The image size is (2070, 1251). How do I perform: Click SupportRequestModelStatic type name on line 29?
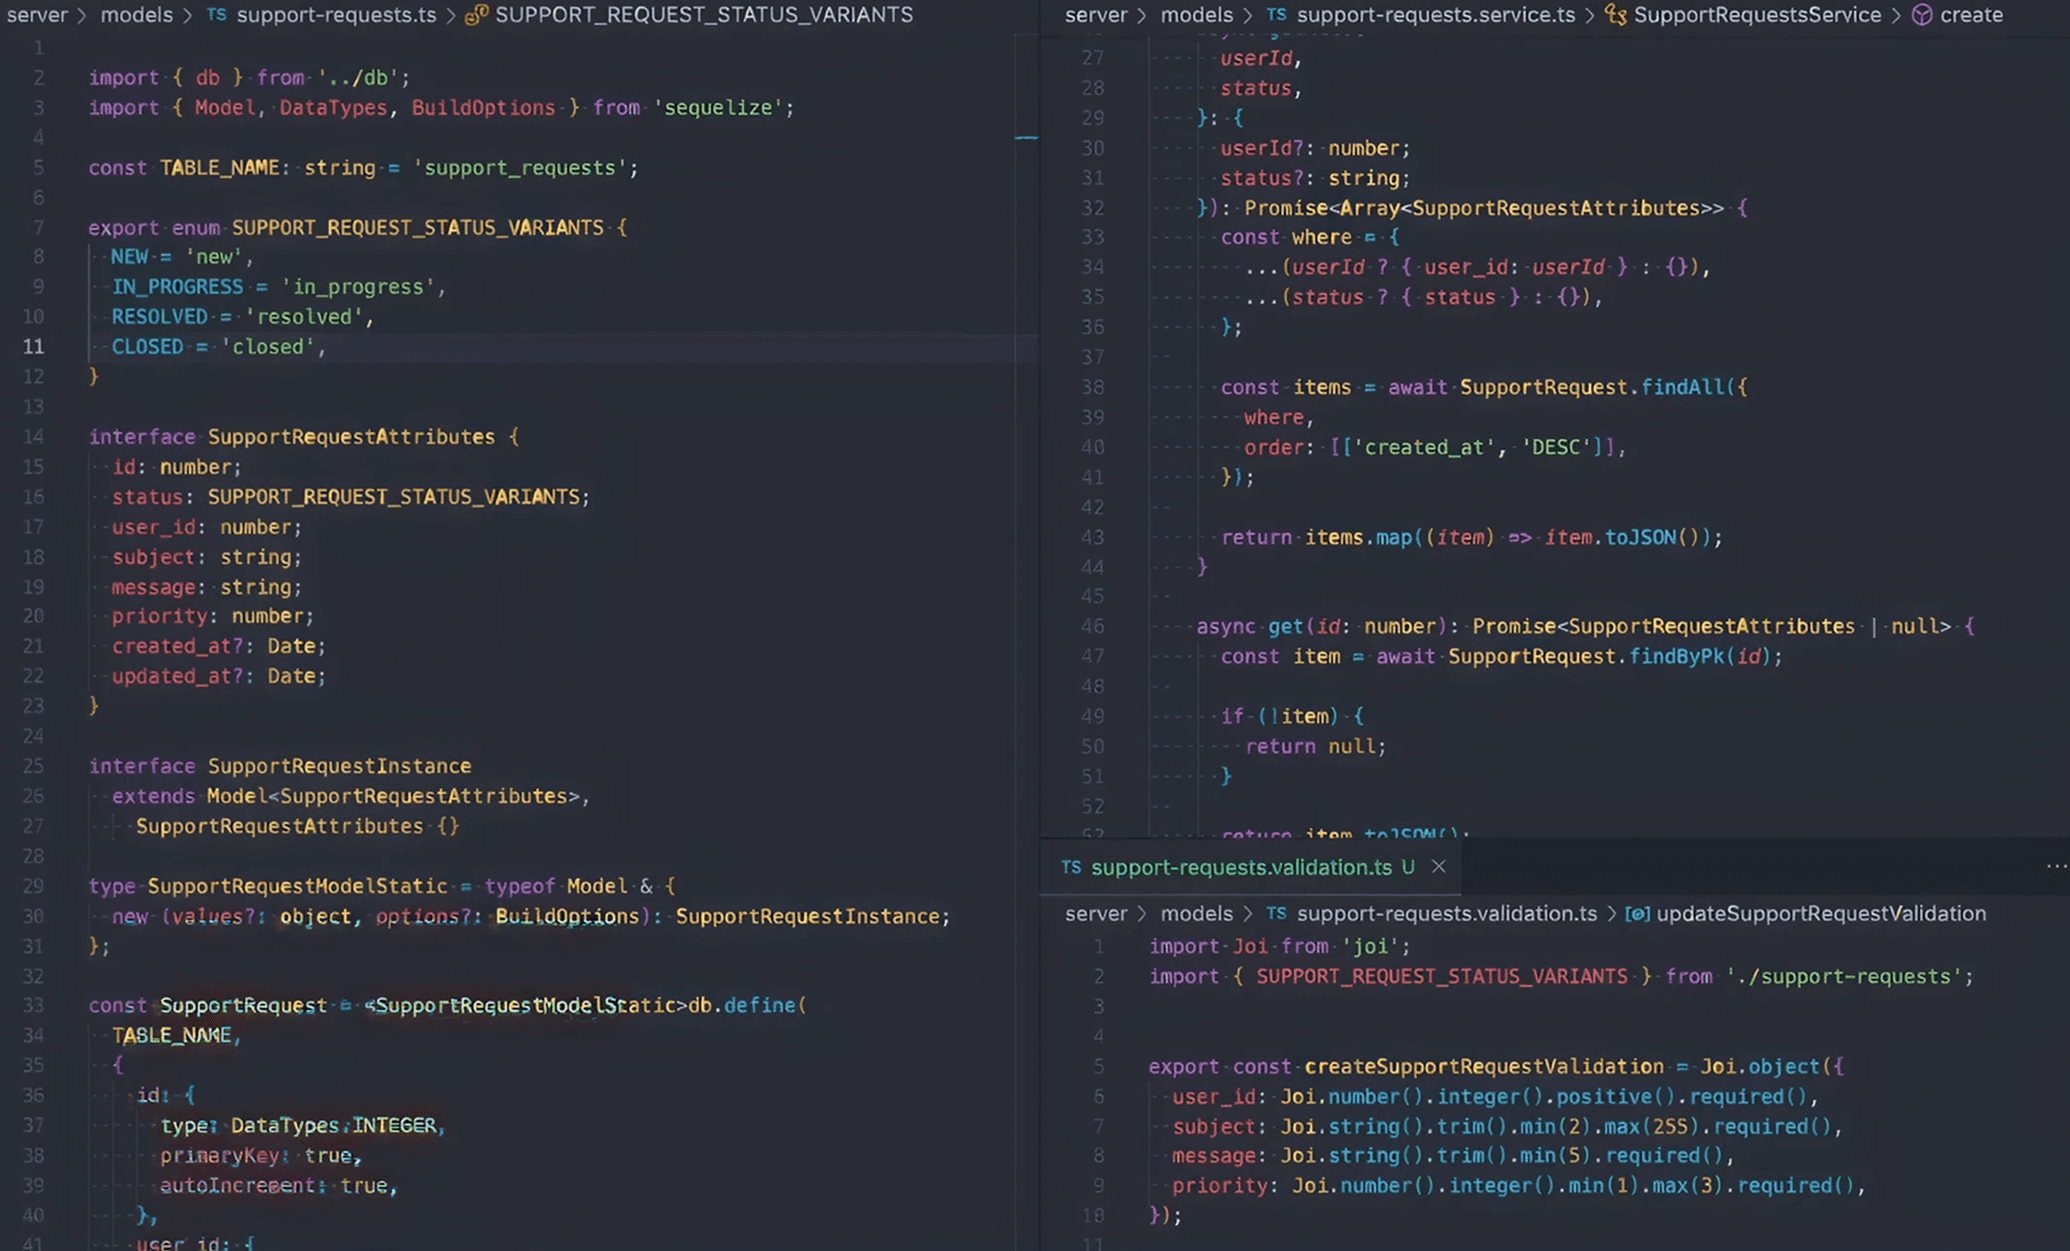coord(298,886)
